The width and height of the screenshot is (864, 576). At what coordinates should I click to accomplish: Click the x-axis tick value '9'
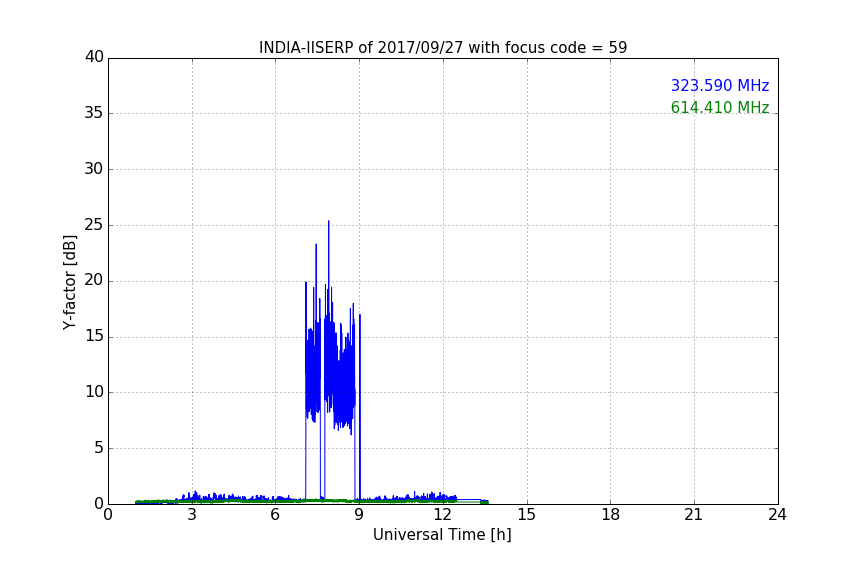pyautogui.click(x=359, y=515)
